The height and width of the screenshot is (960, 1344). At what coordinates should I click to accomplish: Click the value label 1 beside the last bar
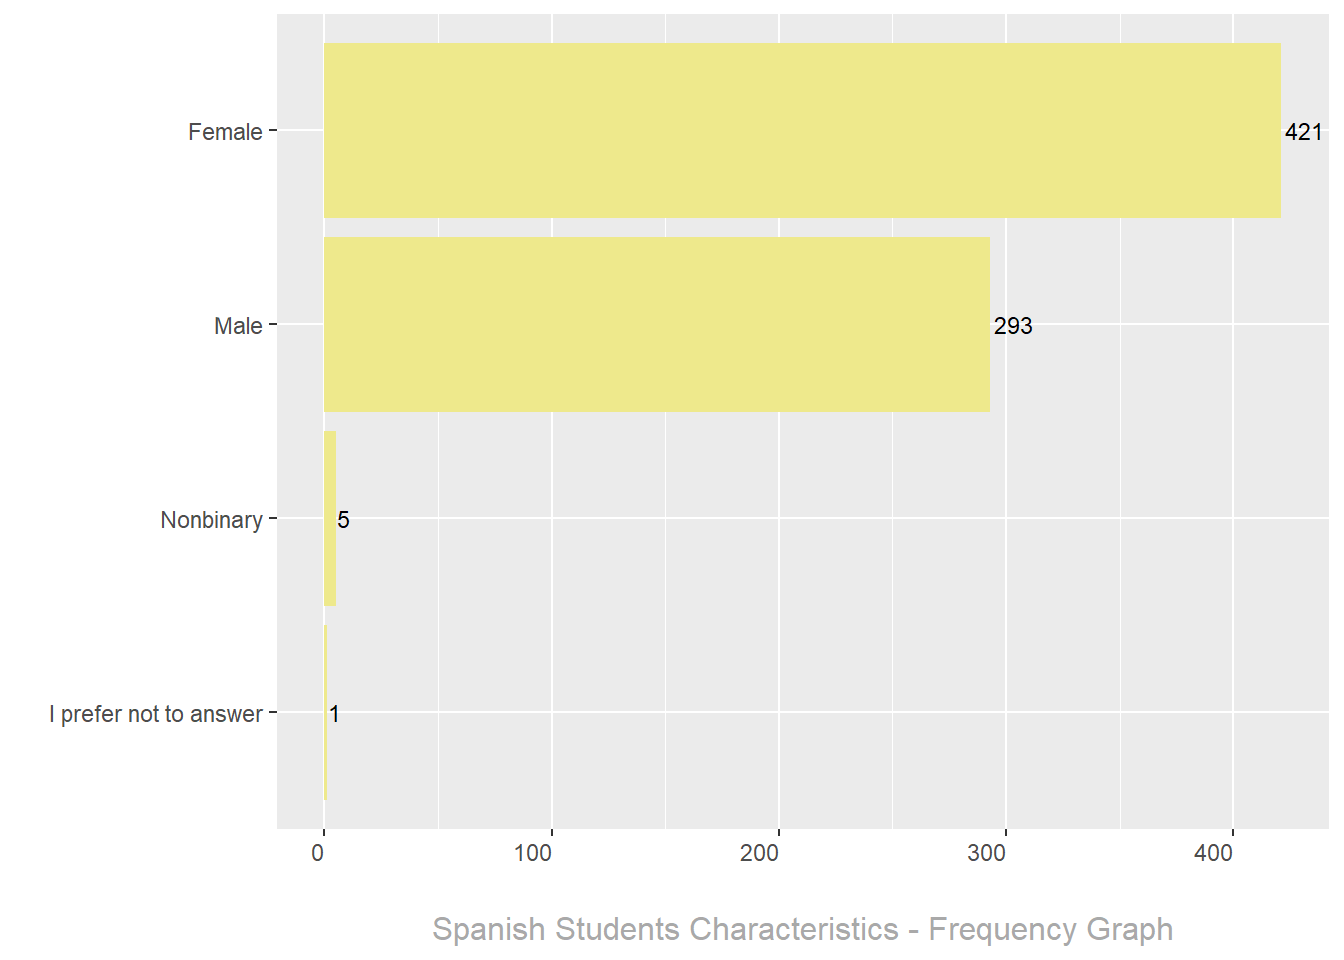334,714
